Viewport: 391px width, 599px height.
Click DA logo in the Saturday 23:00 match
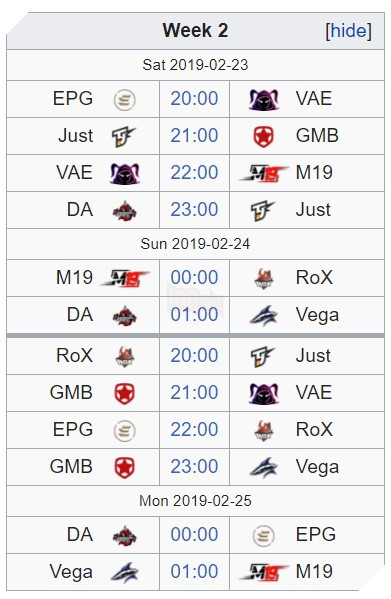[x=124, y=210]
